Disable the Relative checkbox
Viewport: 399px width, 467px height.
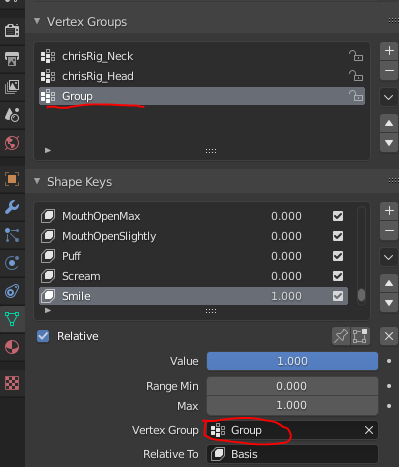click(x=43, y=336)
